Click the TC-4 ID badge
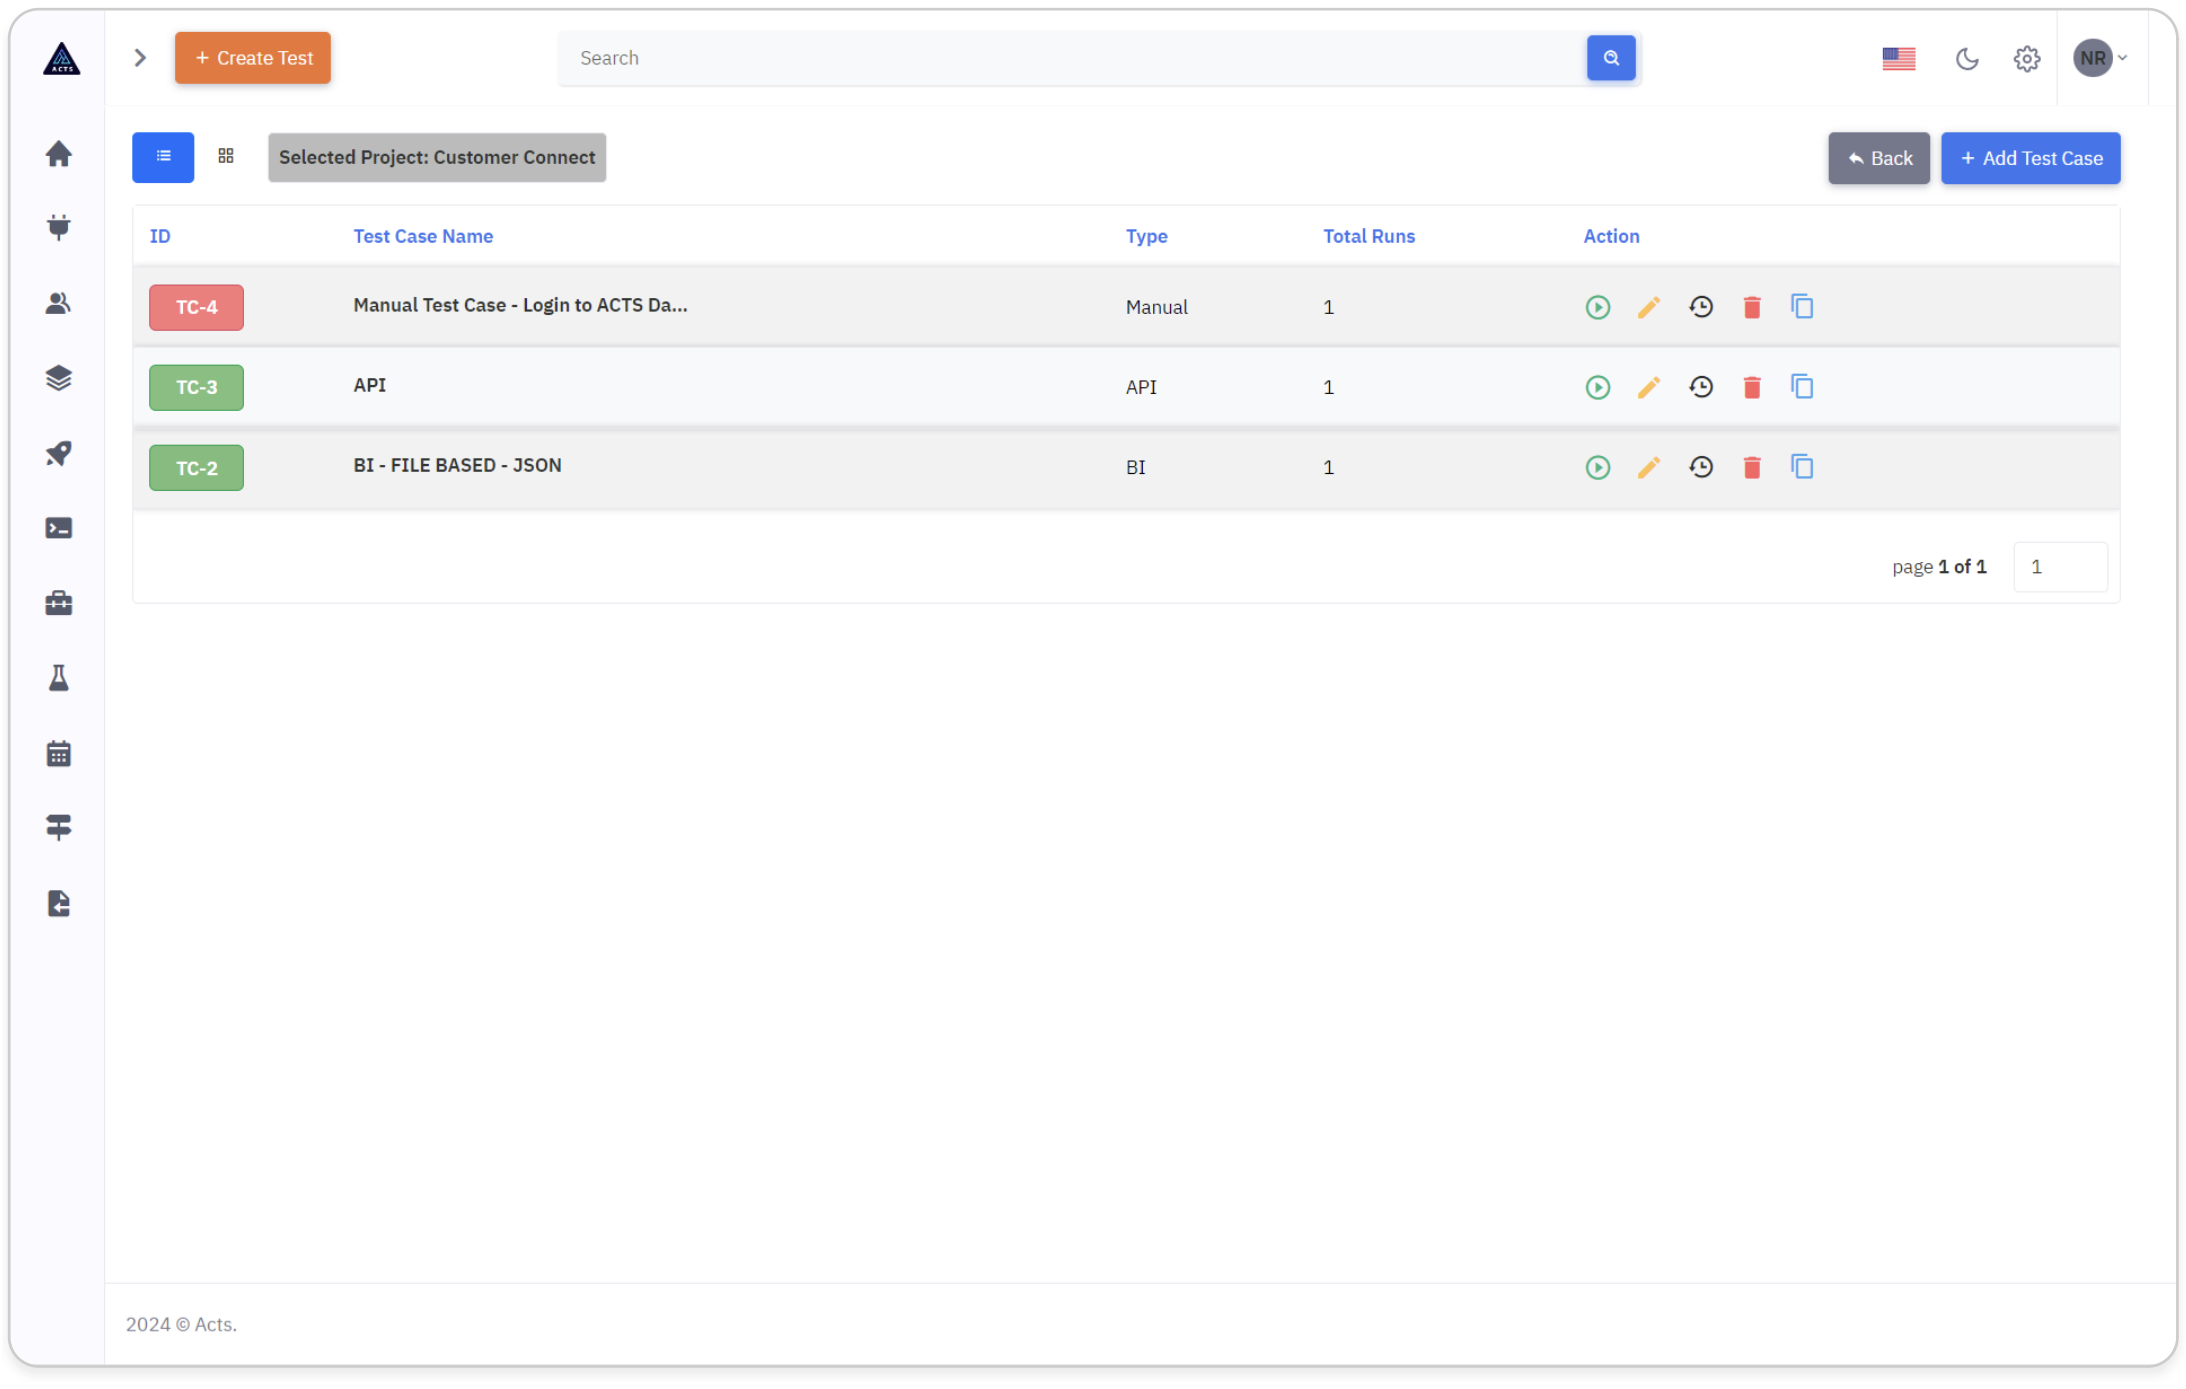Viewport: 2186px width, 1389px height. coord(196,307)
